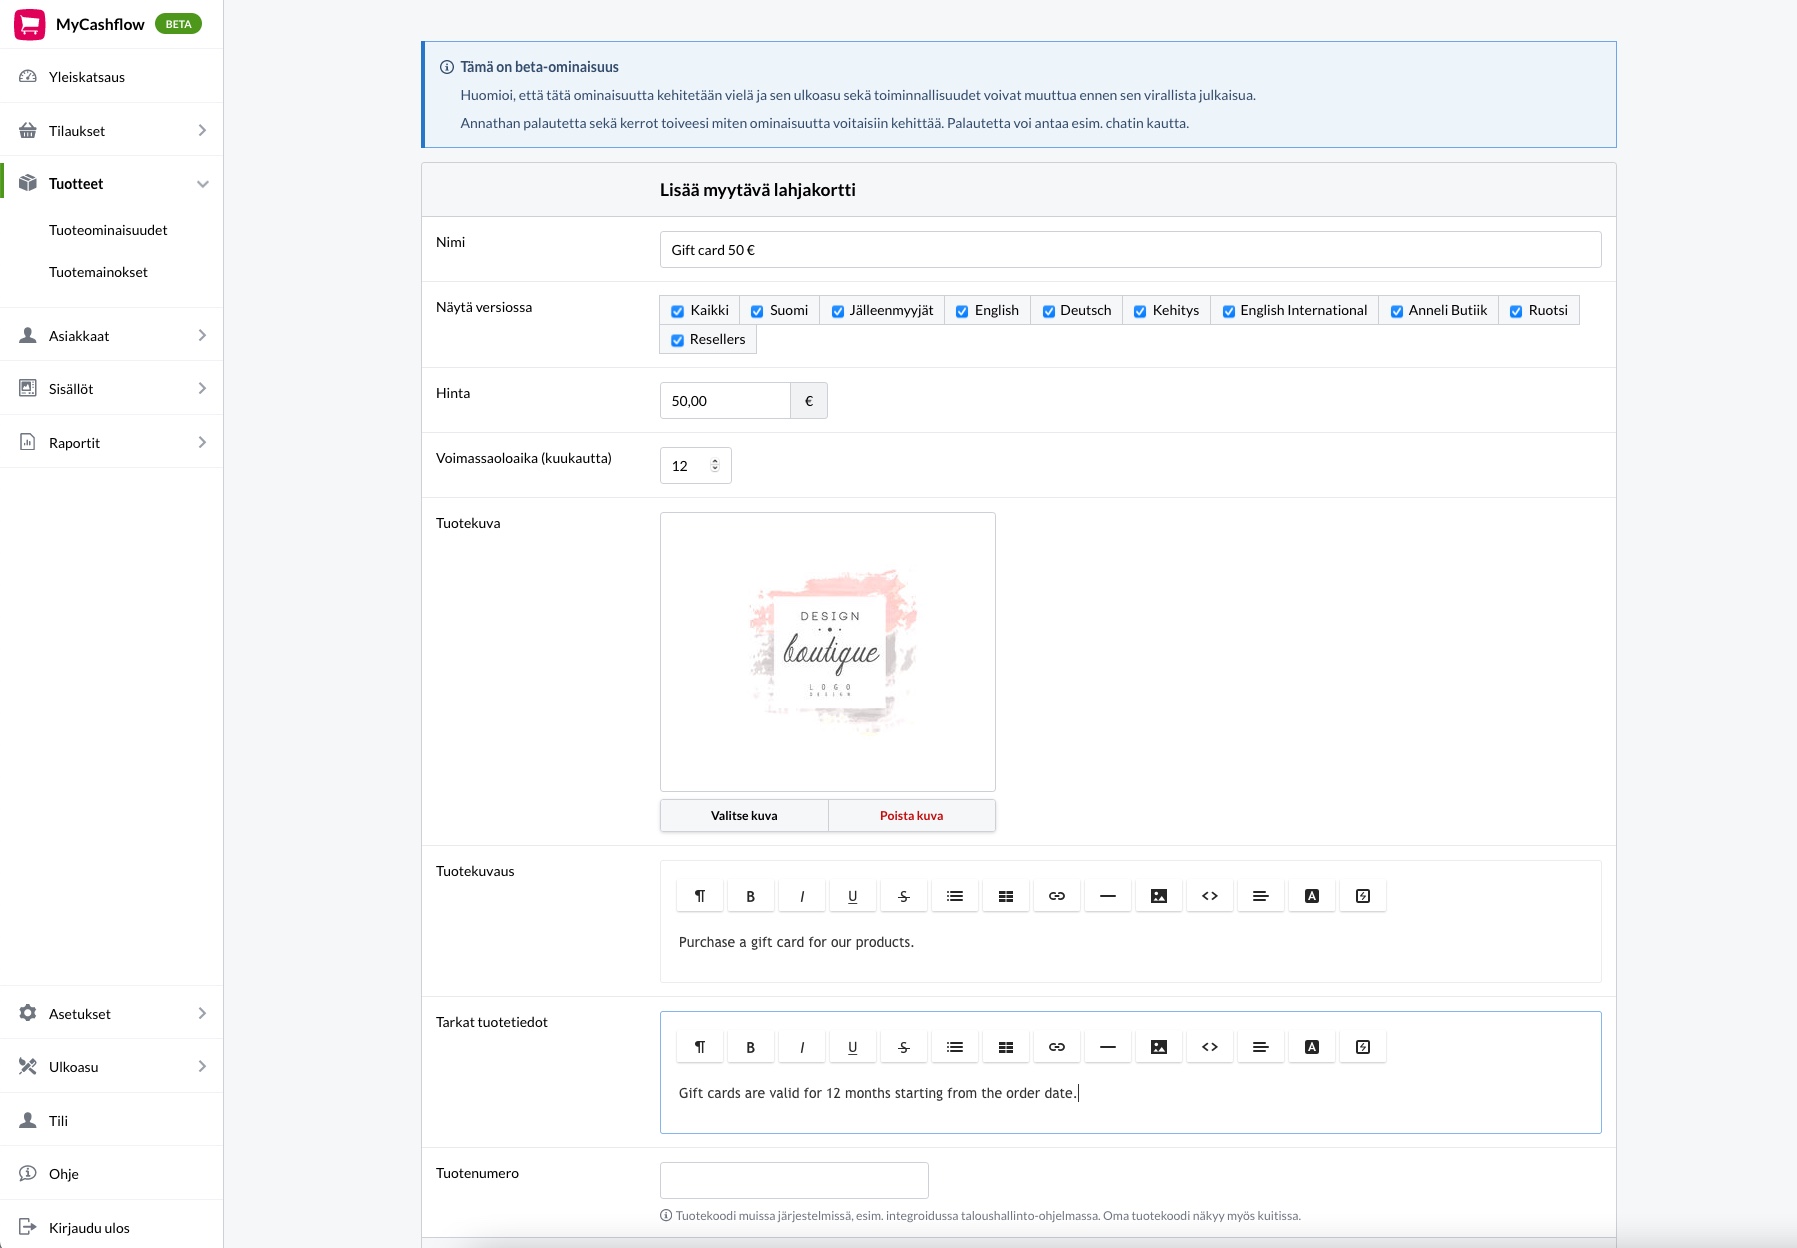Open text color in Tuotekuvaus editor
Screen dimensions: 1797x1248
[x=1312, y=896]
